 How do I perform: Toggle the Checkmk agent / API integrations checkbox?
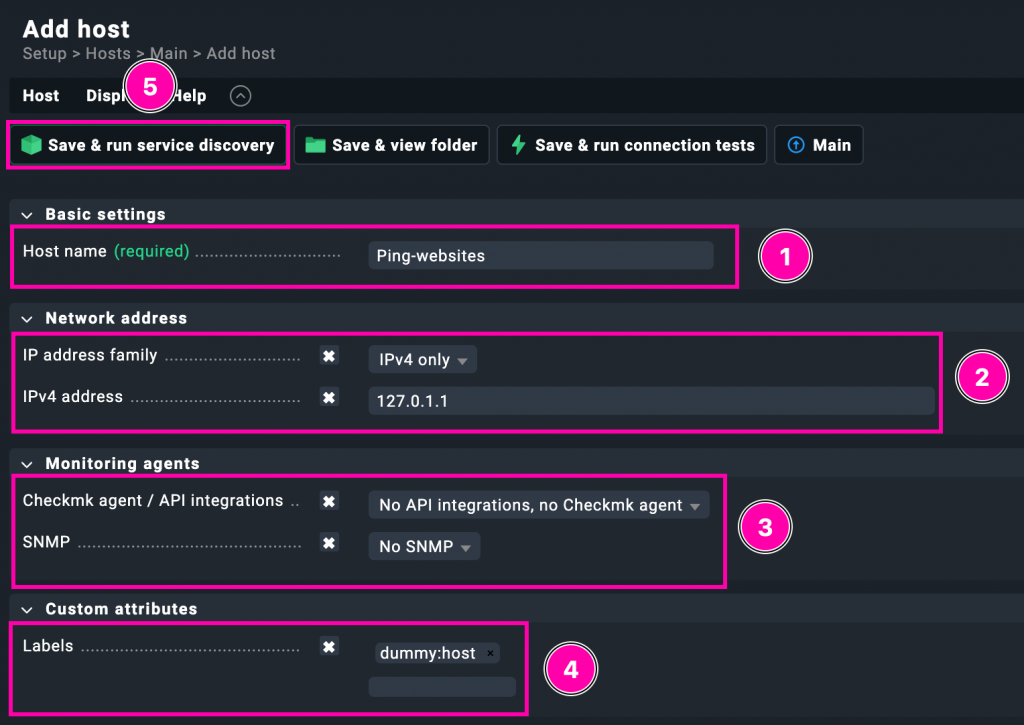click(328, 501)
